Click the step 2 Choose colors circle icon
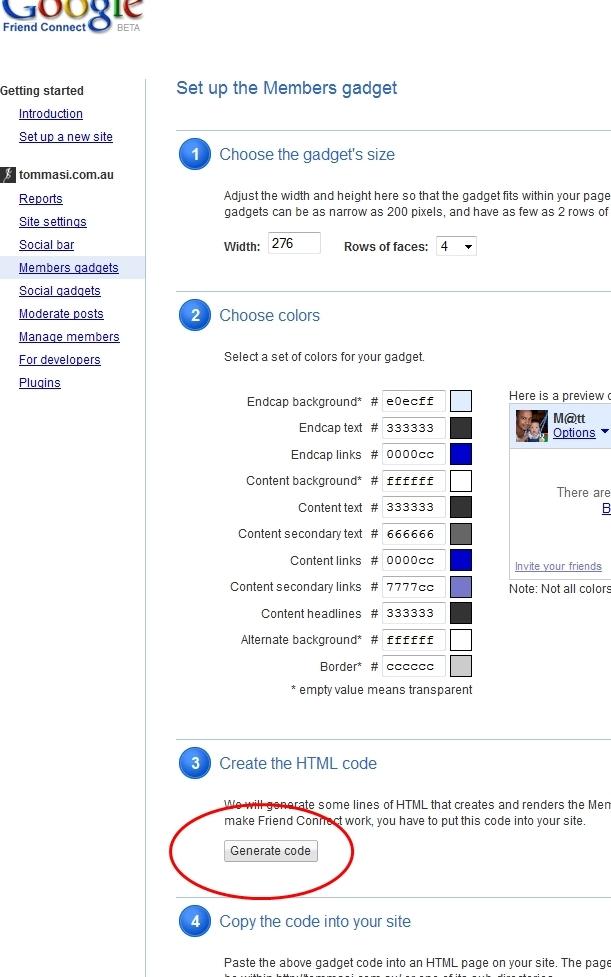 pyautogui.click(x=194, y=316)
